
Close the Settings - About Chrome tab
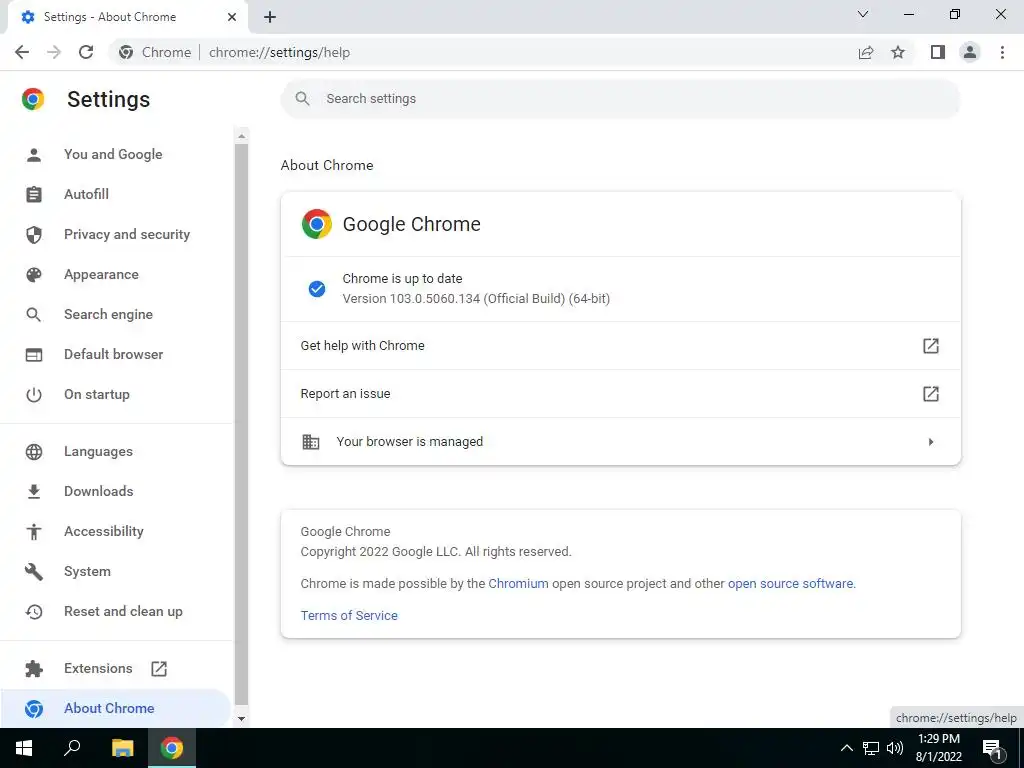click(x=232, y=17)
